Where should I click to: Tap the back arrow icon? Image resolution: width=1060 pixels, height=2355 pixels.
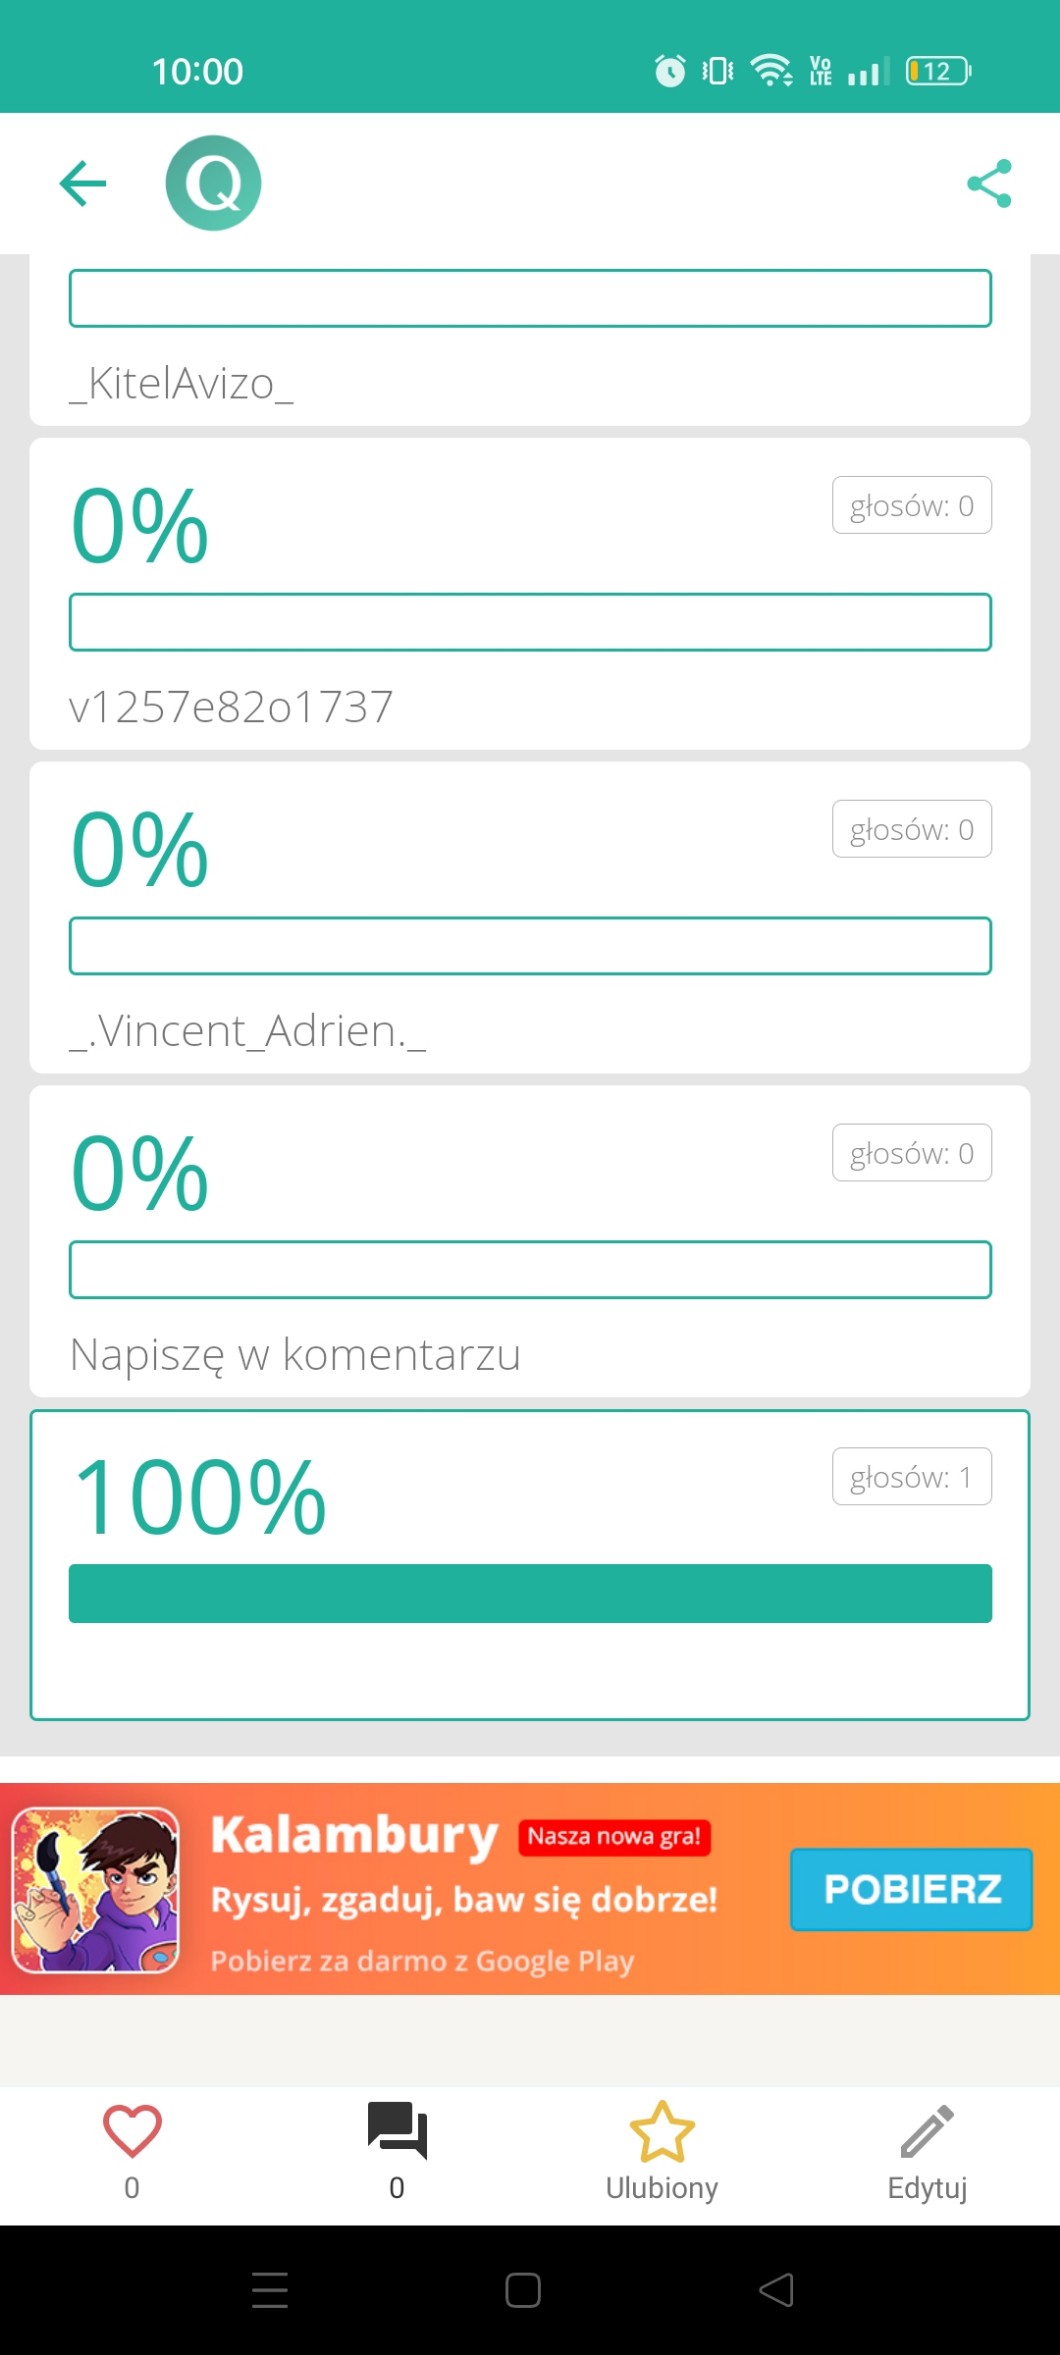click(83, 183)
